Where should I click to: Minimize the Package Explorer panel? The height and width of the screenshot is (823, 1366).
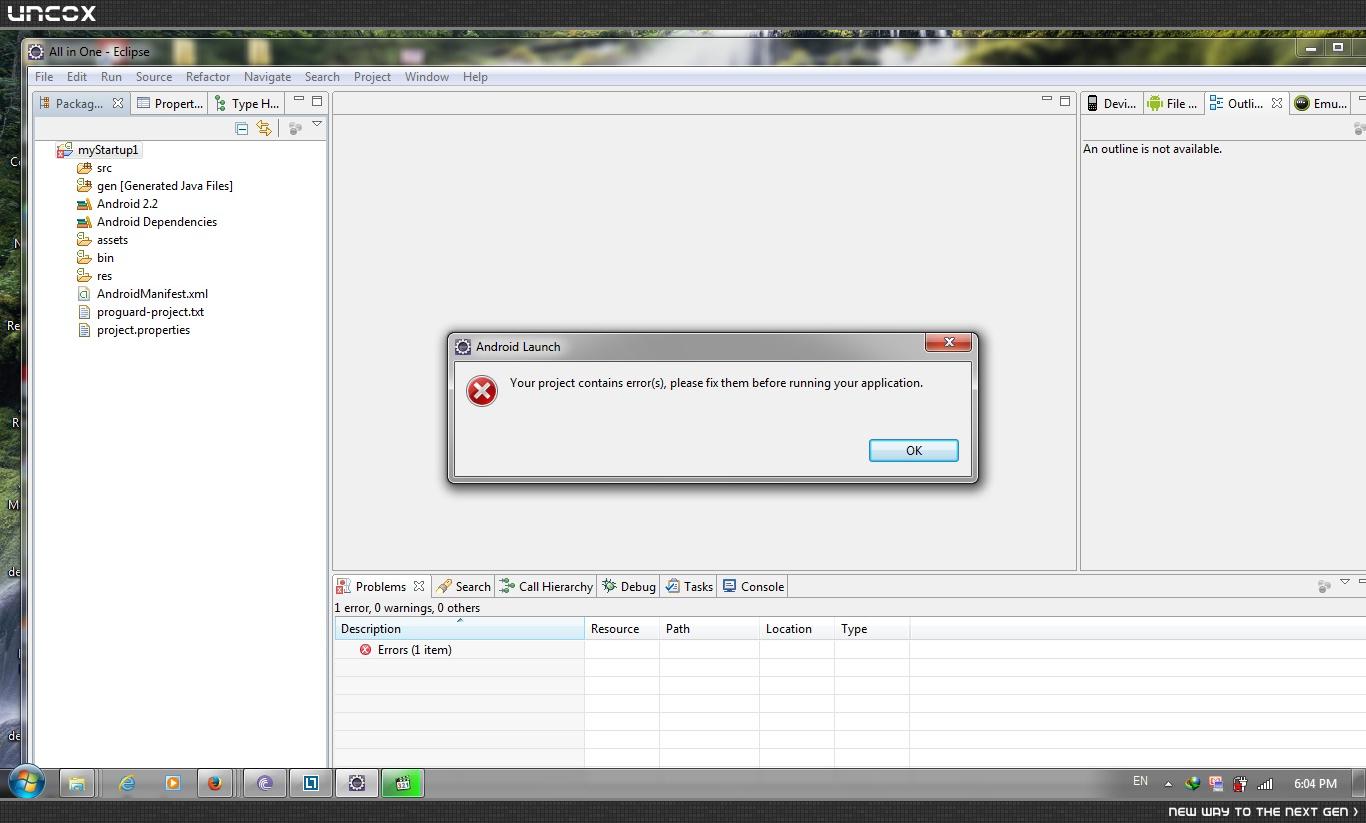pos(298,100)
